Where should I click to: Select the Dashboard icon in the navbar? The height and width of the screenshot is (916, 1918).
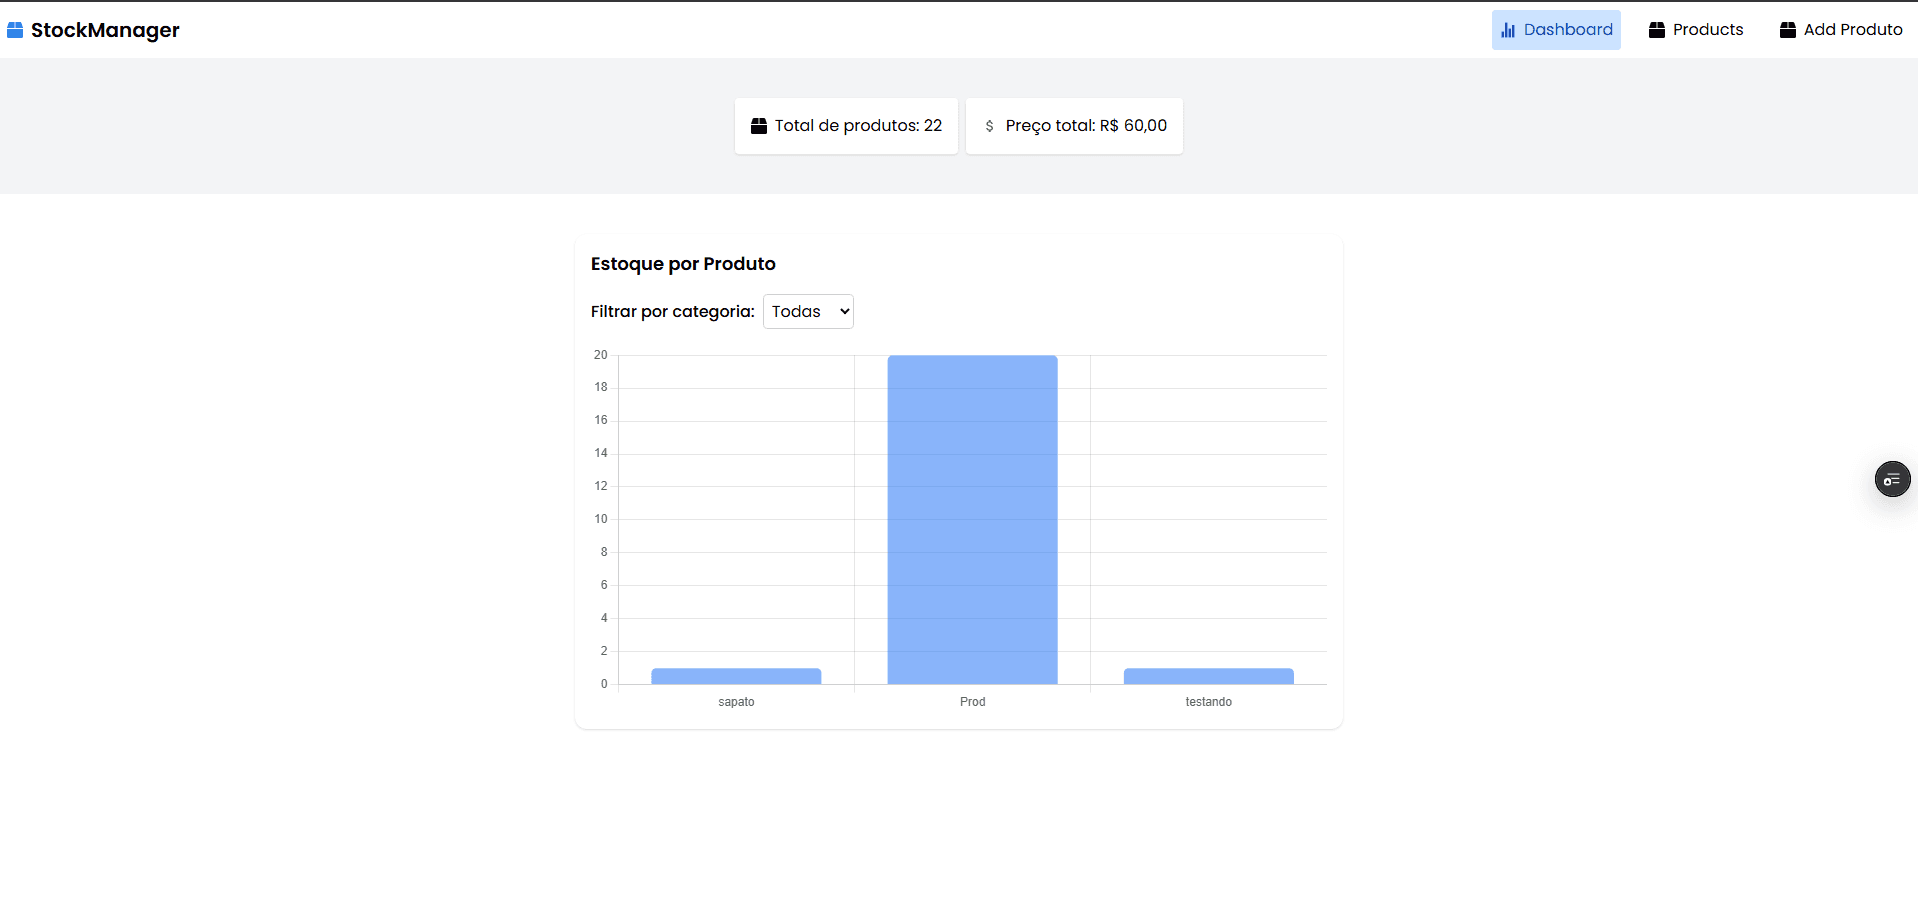(x=1556, y=30)
